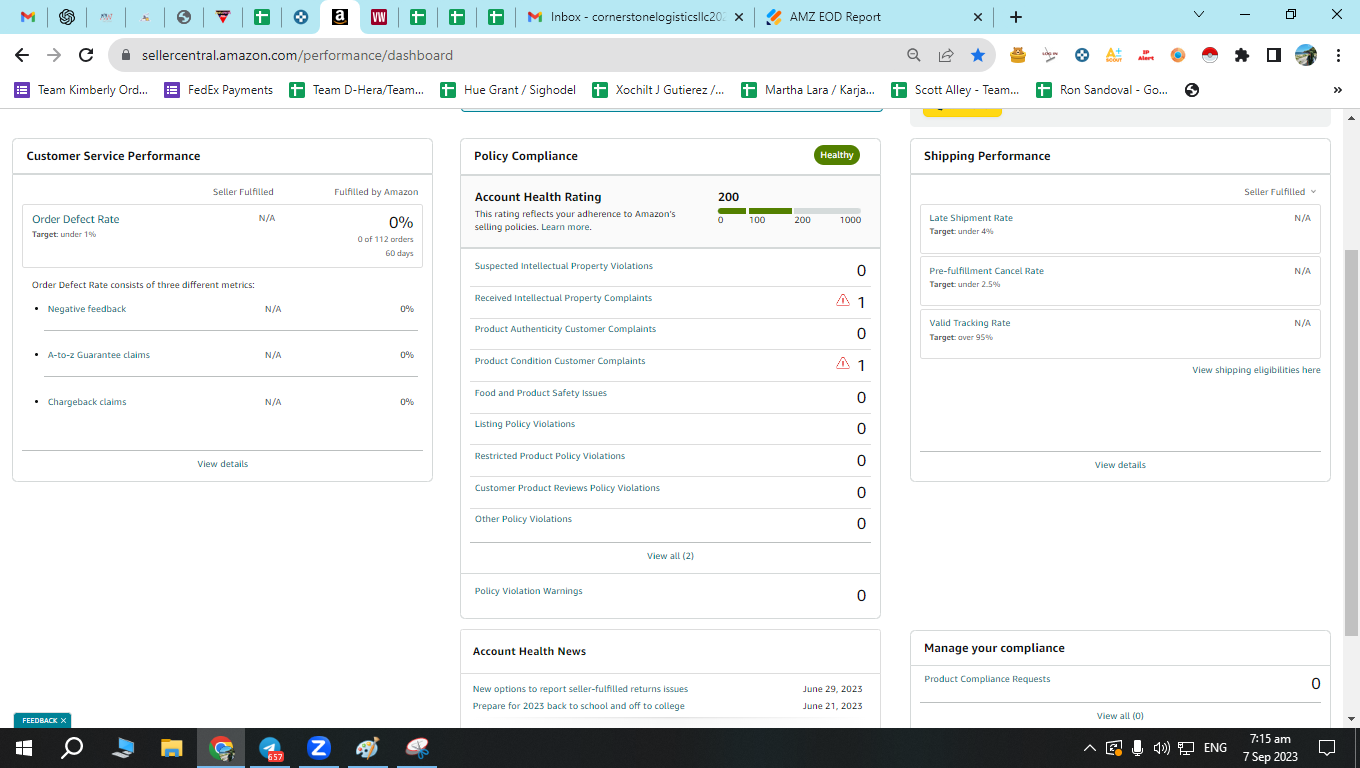Open Late Shipment Rate metric

click(971, 218)
